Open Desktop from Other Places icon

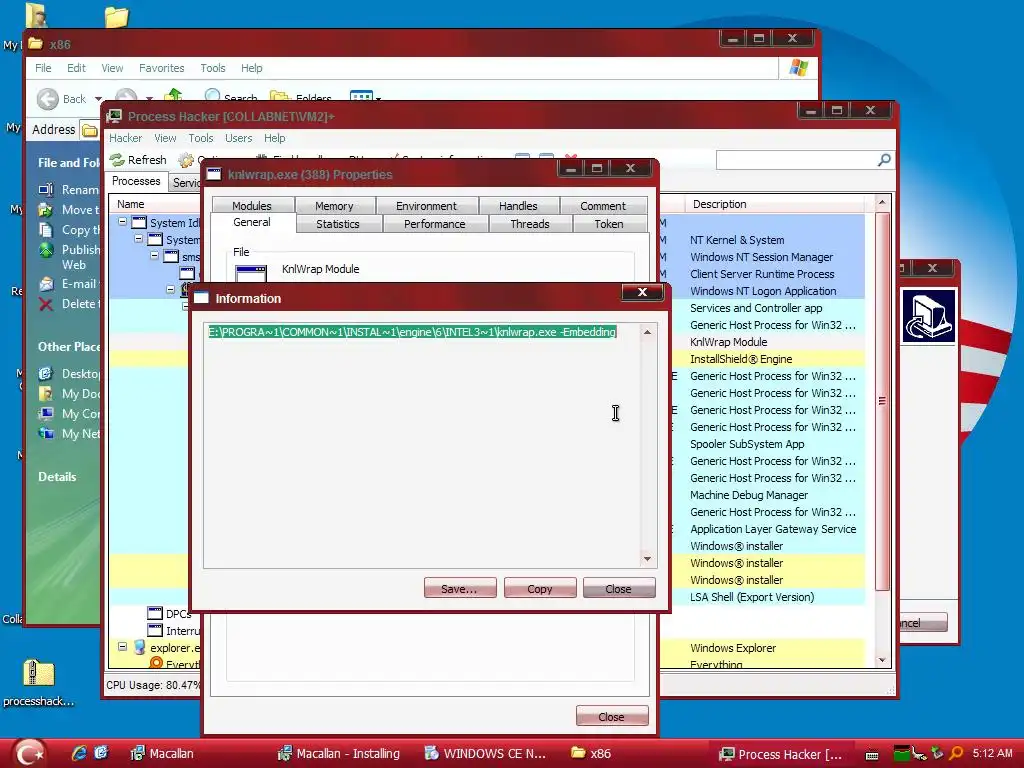tap(46, 374)
